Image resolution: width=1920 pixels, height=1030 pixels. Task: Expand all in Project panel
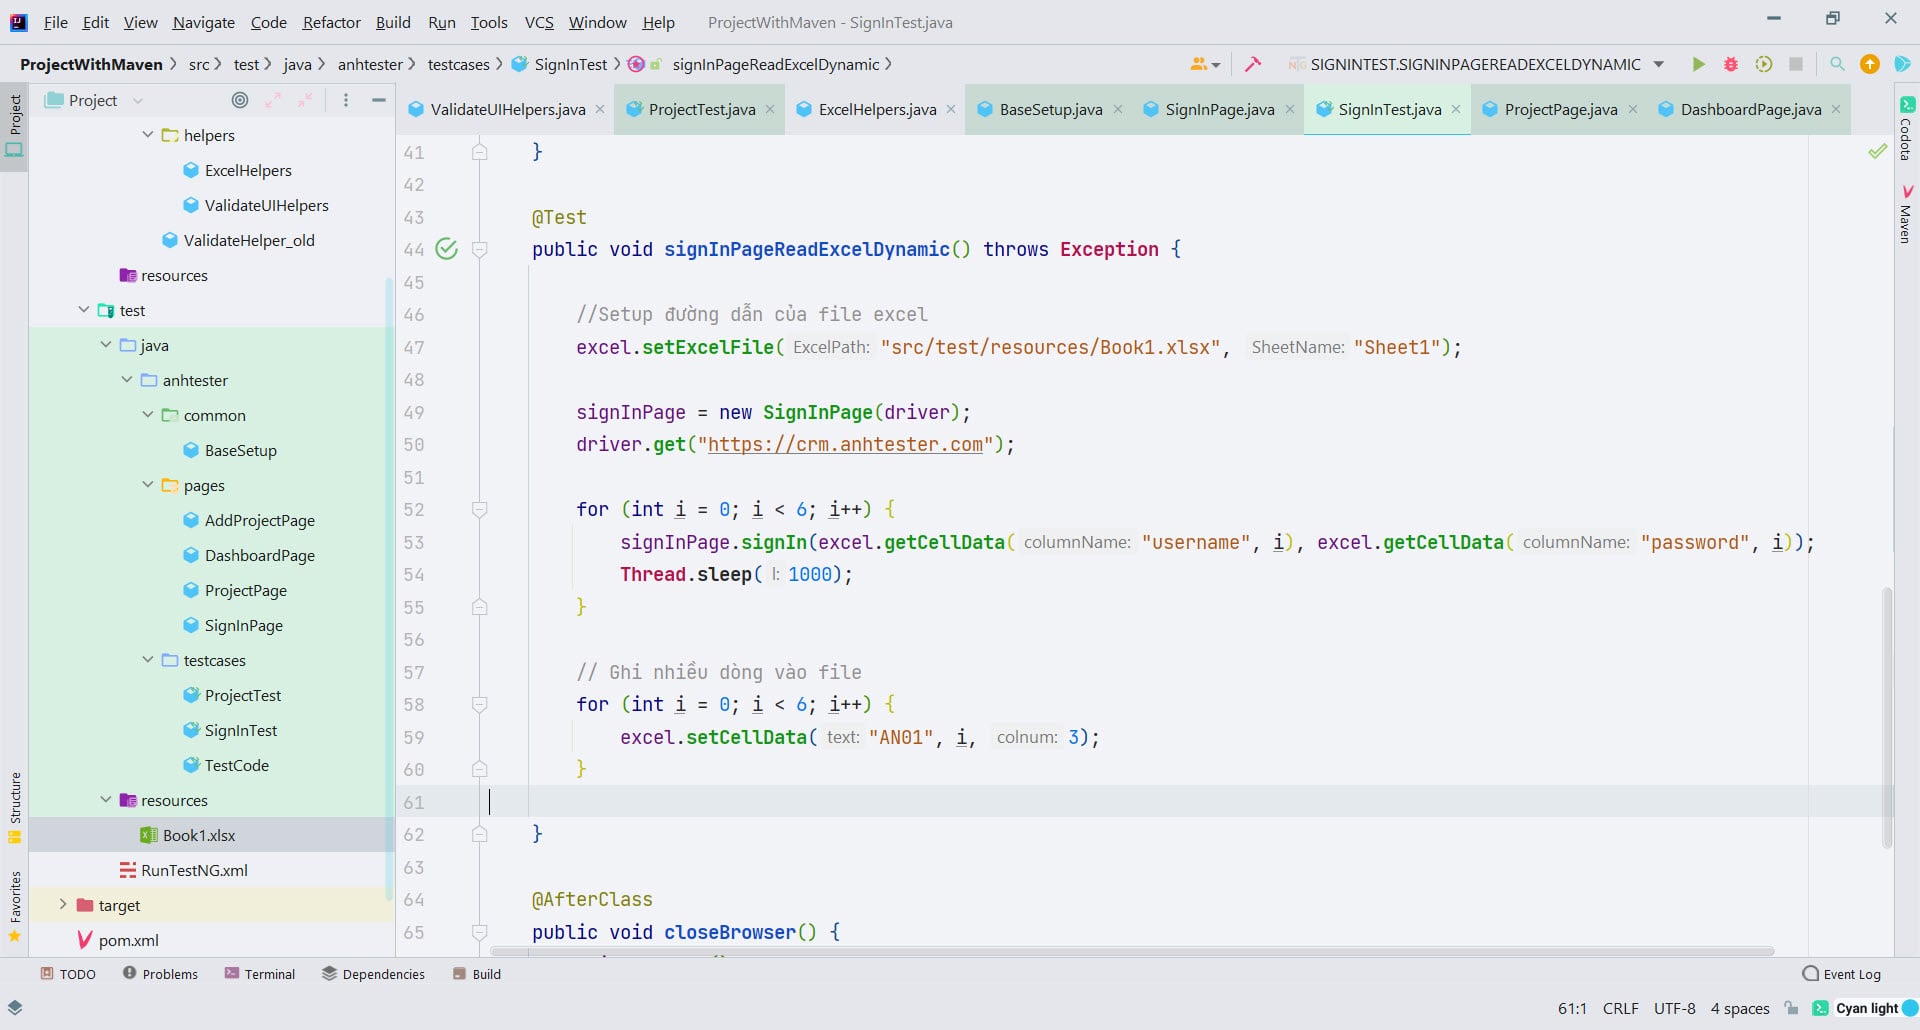273,100
